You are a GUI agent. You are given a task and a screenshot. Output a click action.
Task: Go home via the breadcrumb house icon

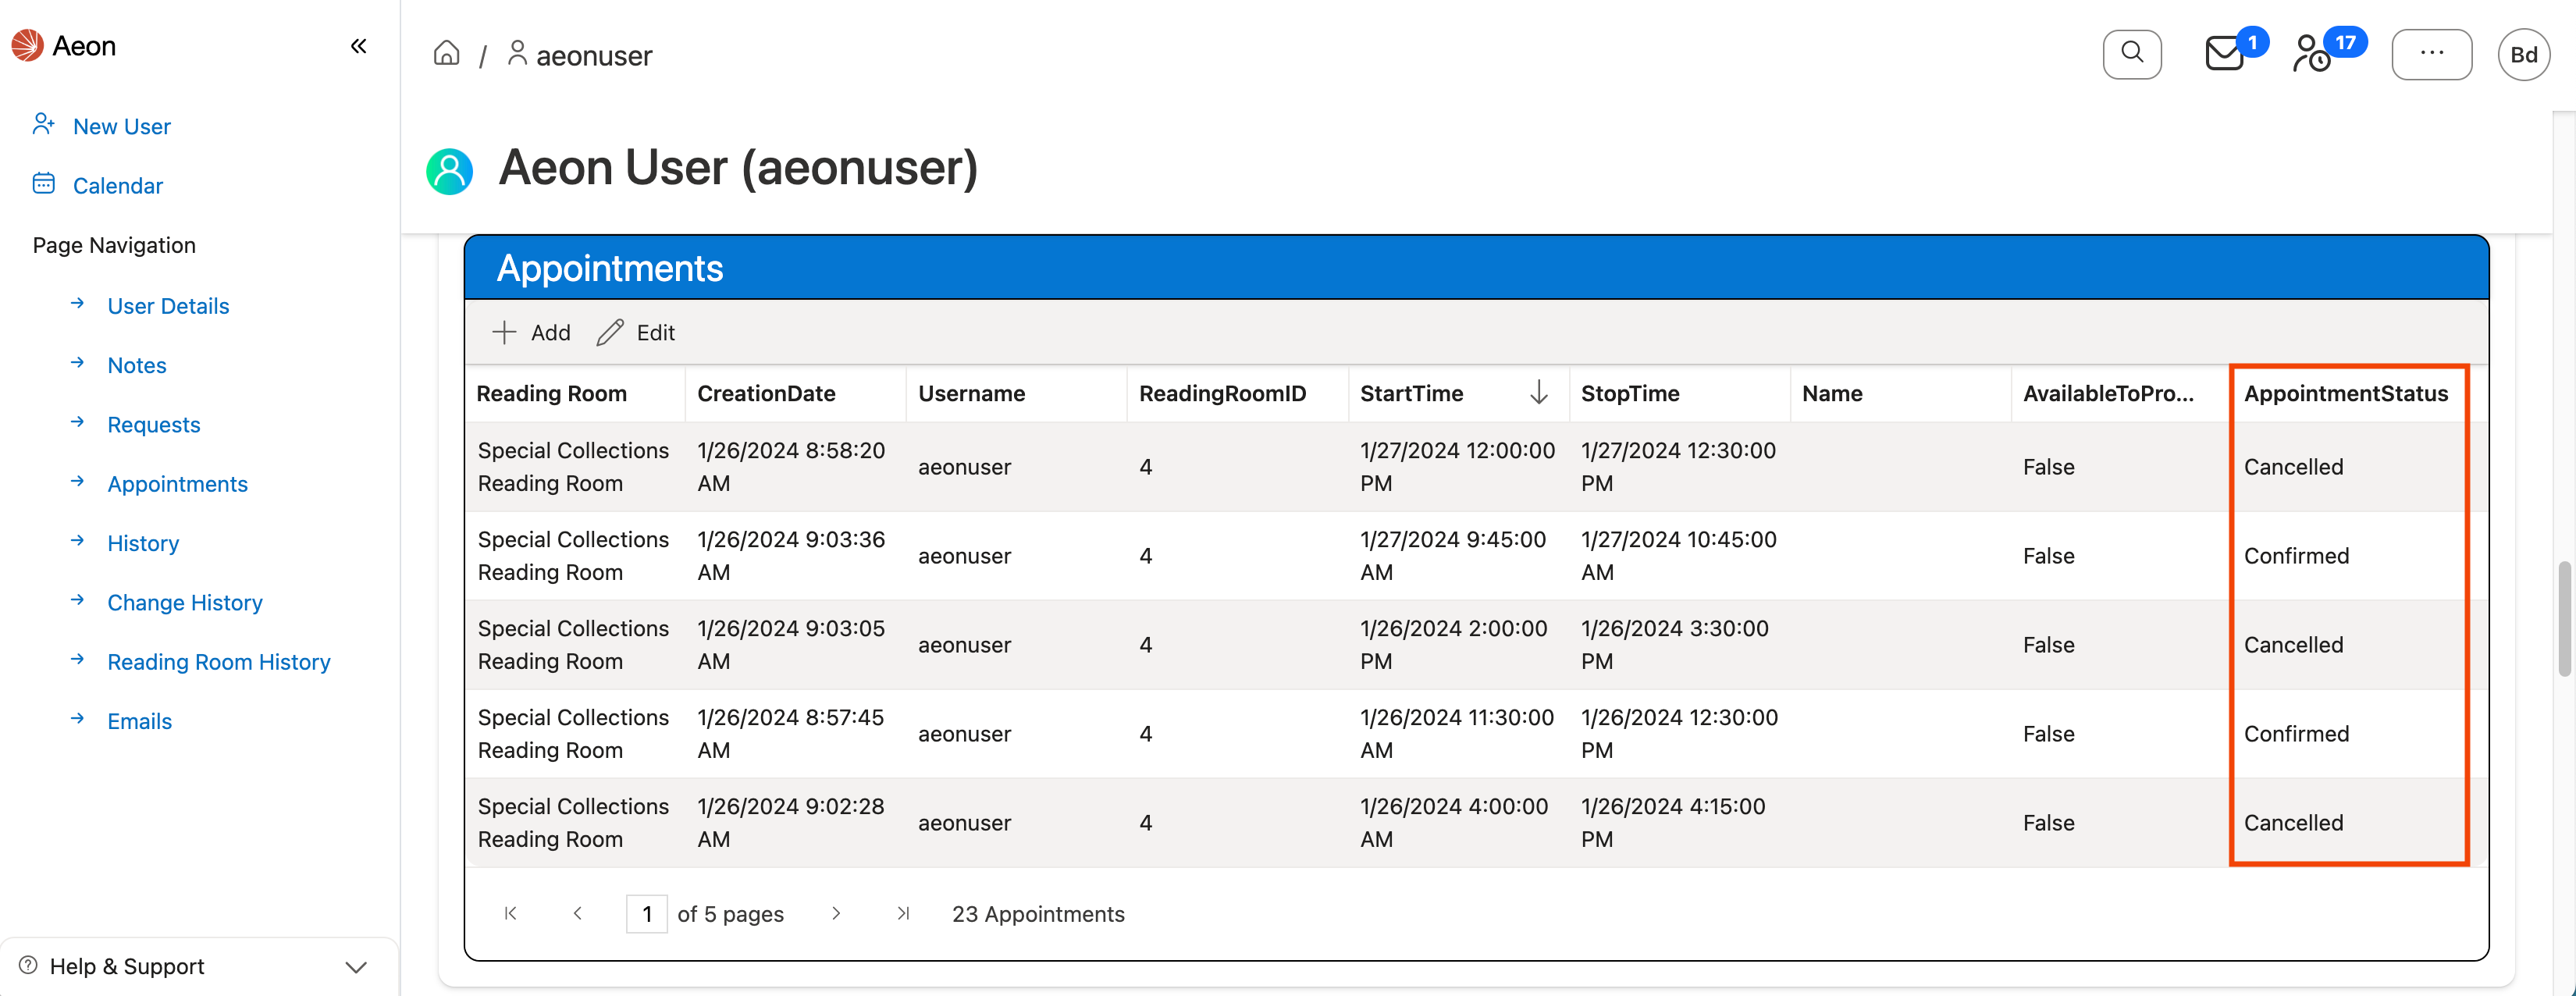(446, 53)
